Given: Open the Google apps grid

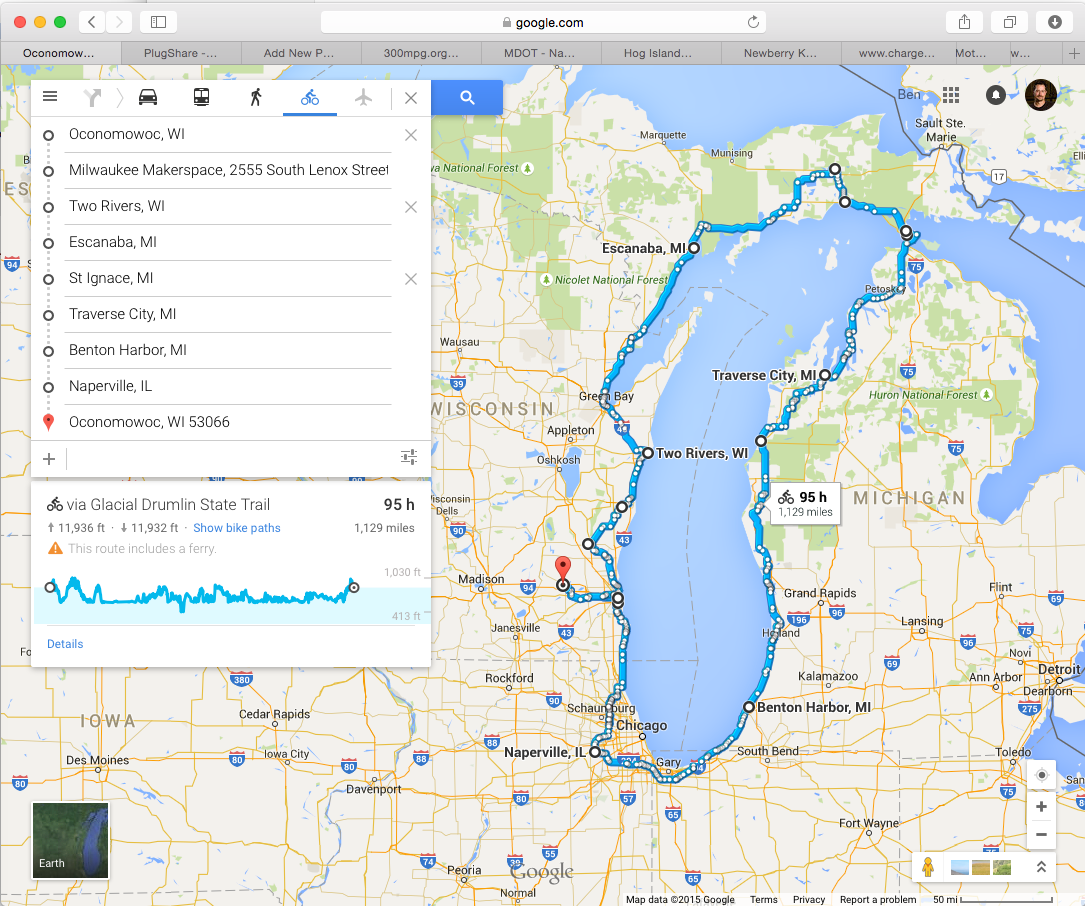Looking at the screenshot, I should [951, 94].
